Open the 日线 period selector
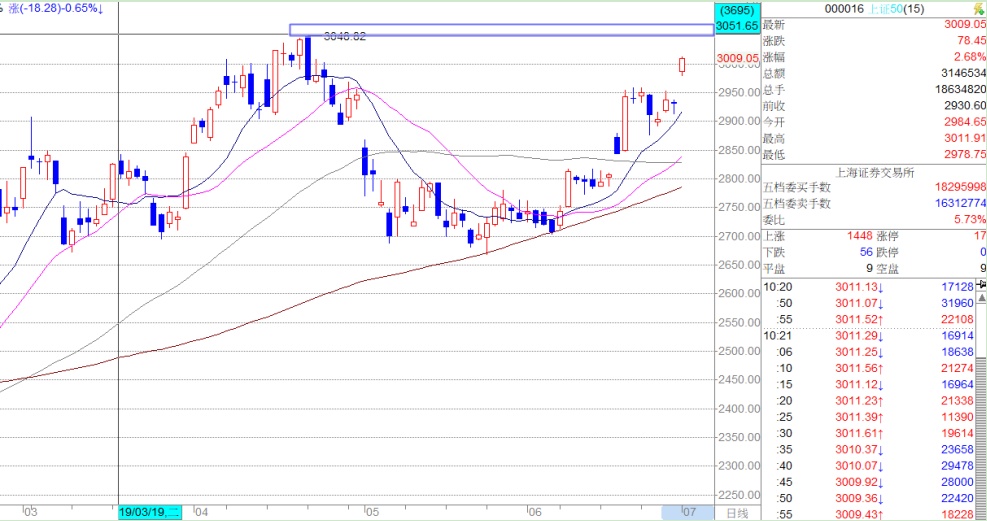 [x=737, y=513]
